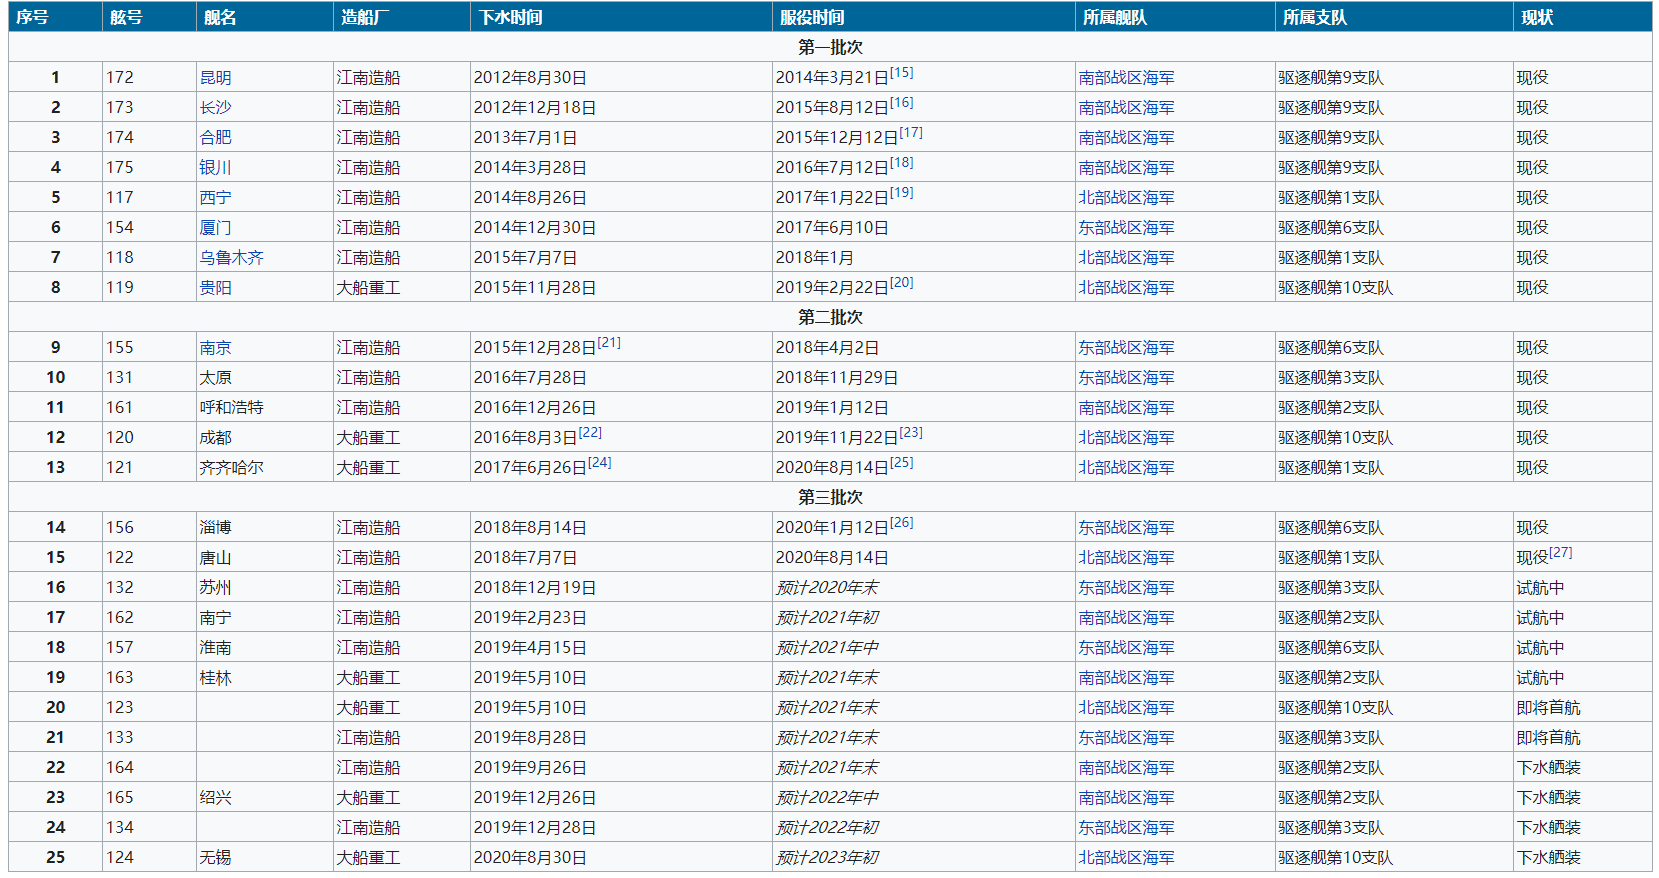
Task: Select launch date 2019年4月15日
Action: [530, 648]
